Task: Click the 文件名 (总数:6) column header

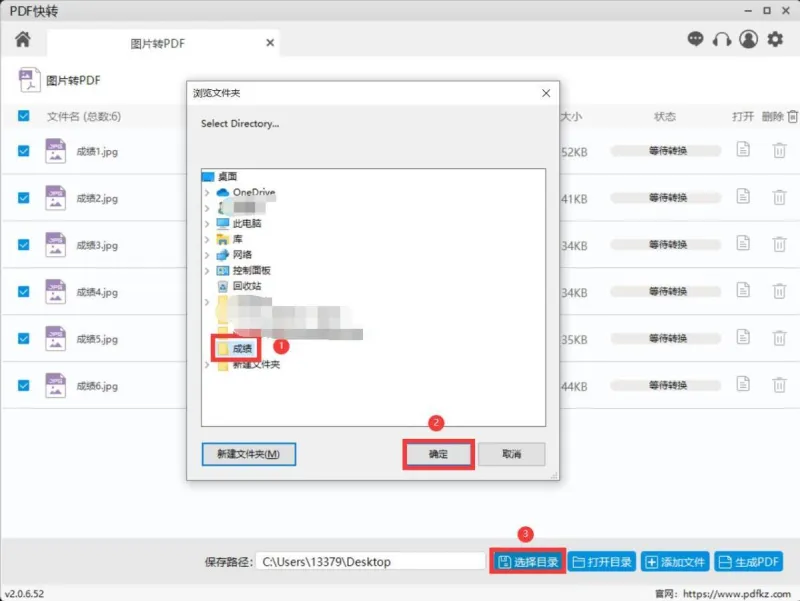Action: coord(84,117)
